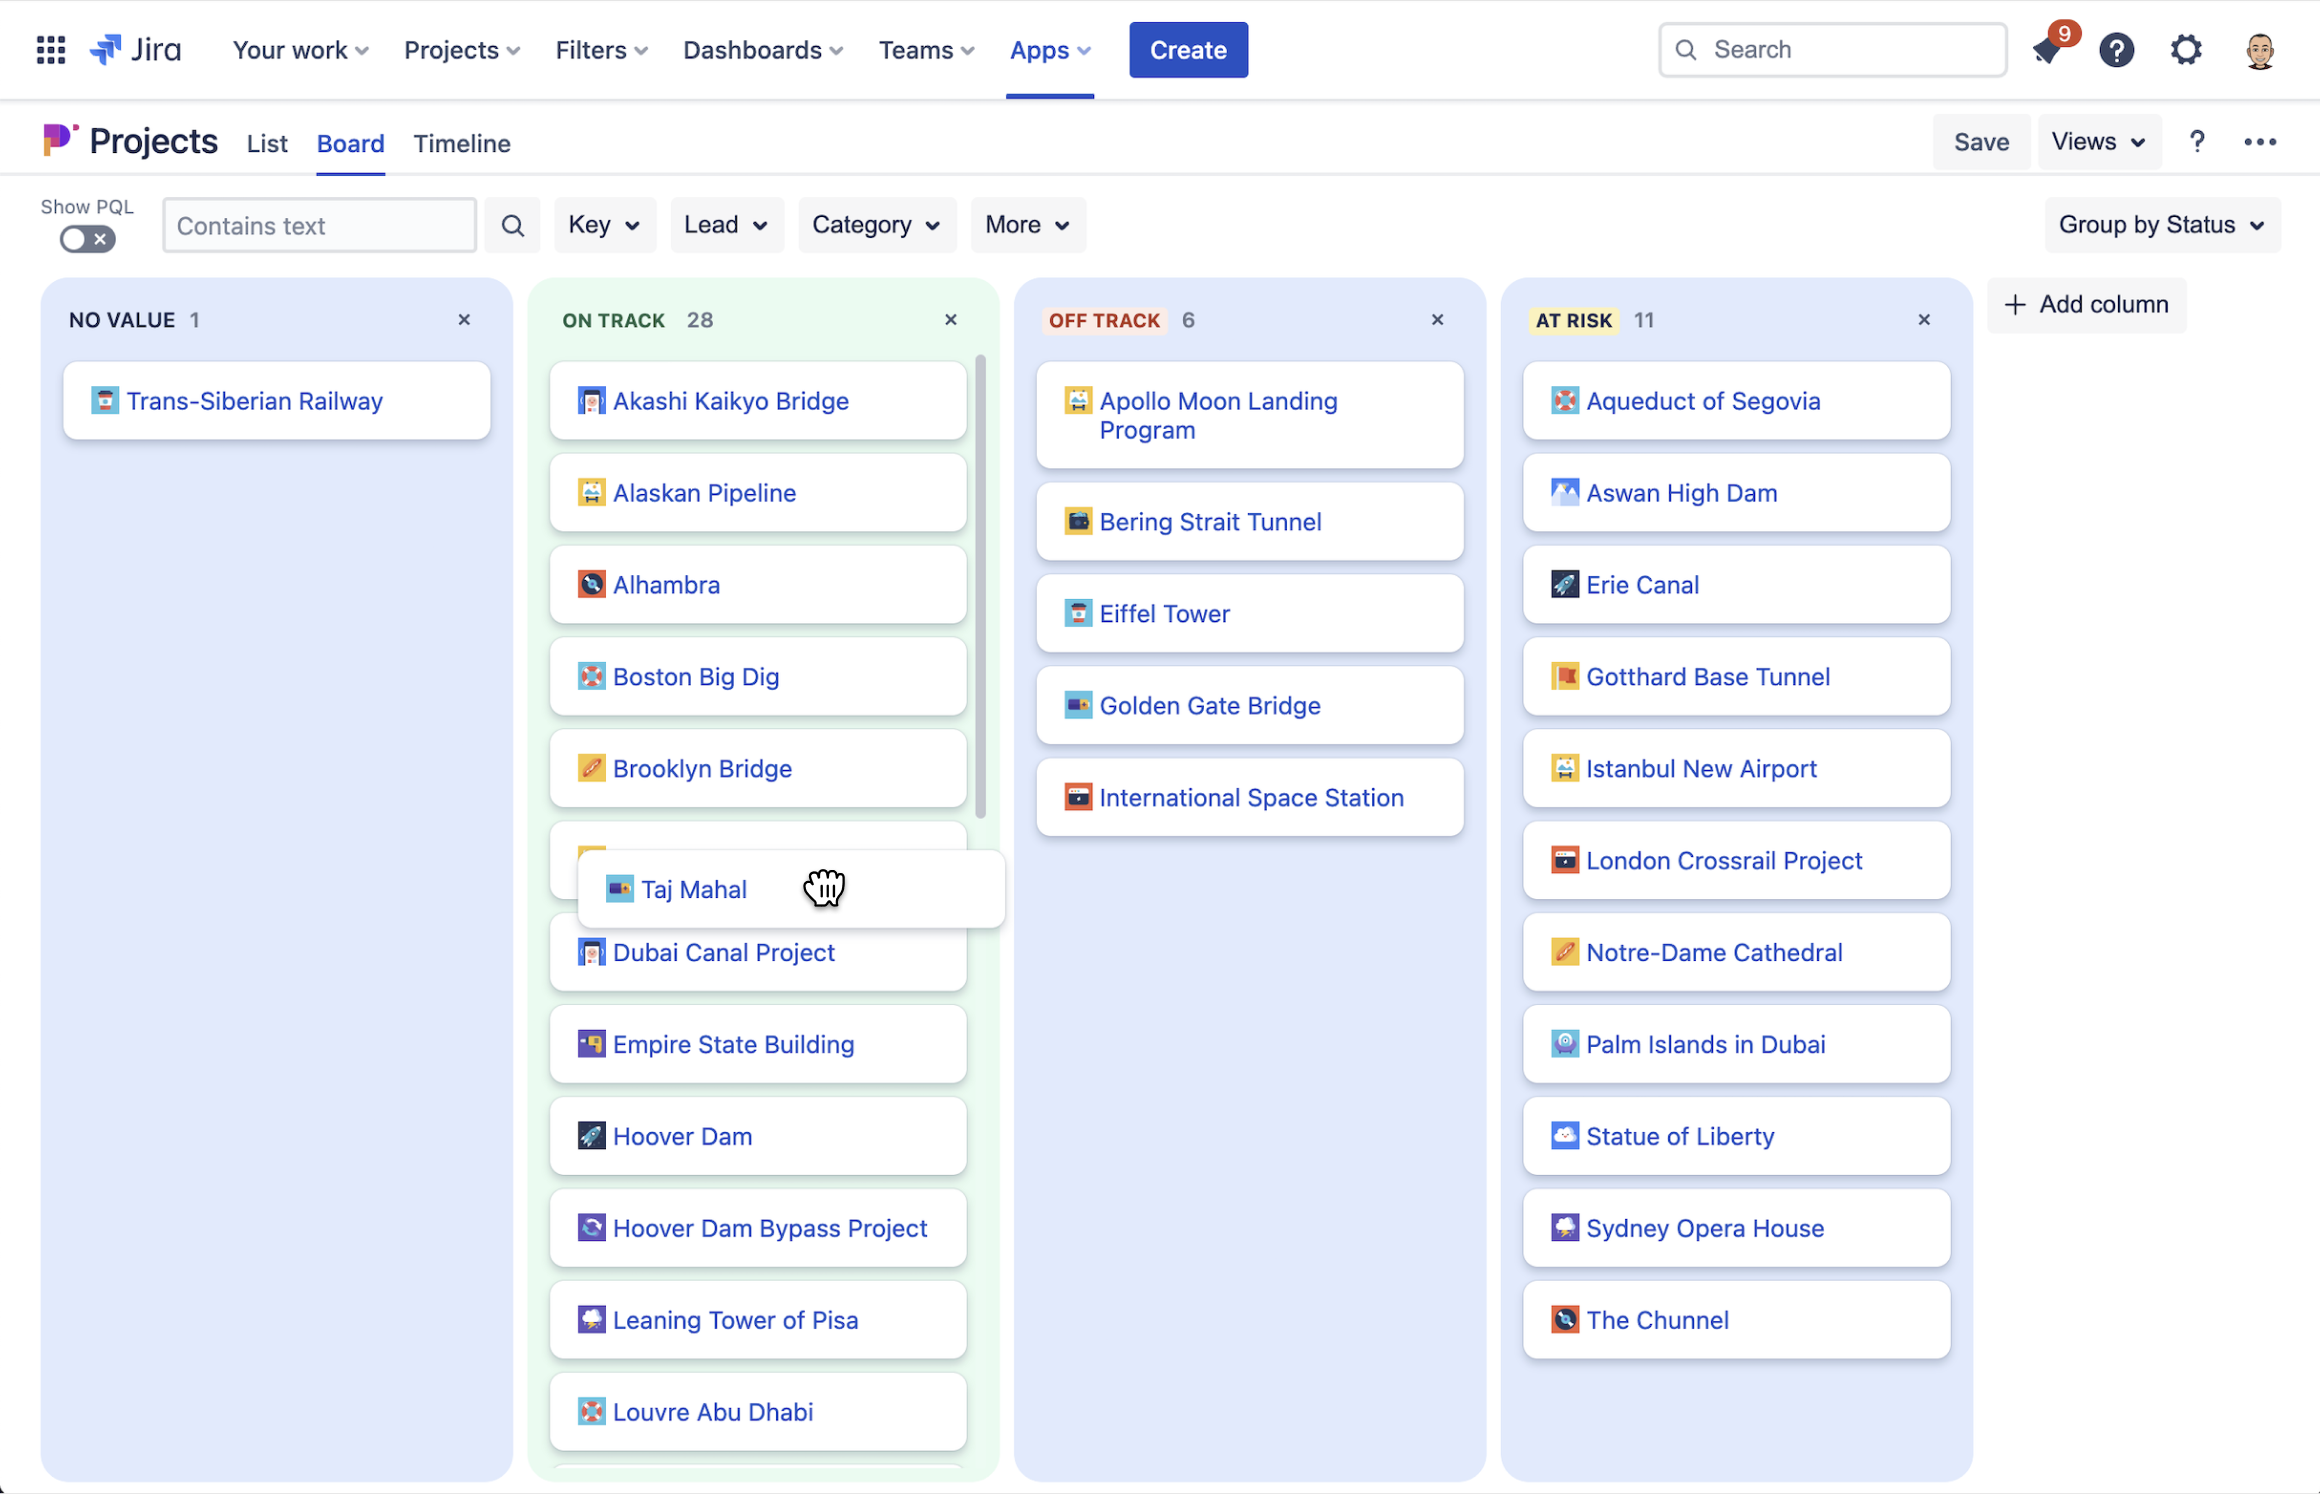
Task: Open the Views dropdown
Action: (2098, 141)
